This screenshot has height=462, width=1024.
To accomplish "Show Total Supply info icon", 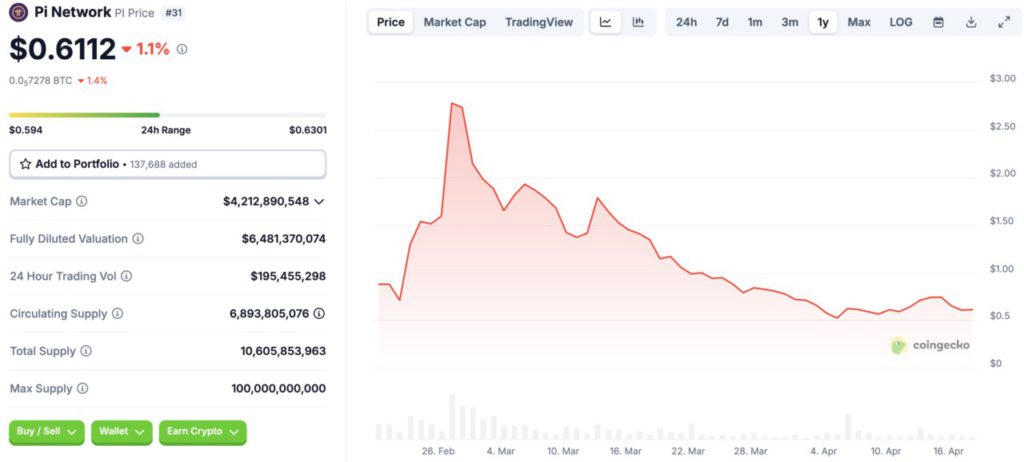I will tap(86, 351).
